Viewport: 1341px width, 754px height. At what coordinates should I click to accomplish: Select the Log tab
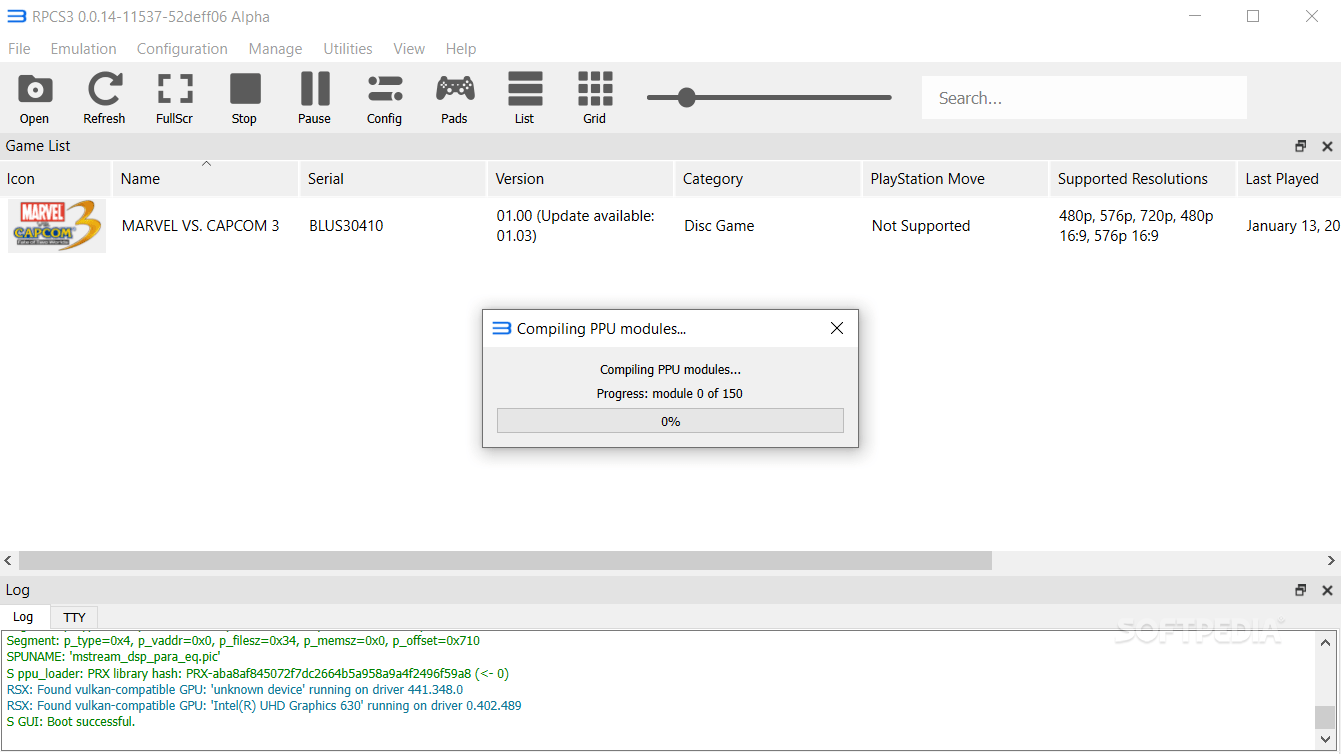pos(23,617)
